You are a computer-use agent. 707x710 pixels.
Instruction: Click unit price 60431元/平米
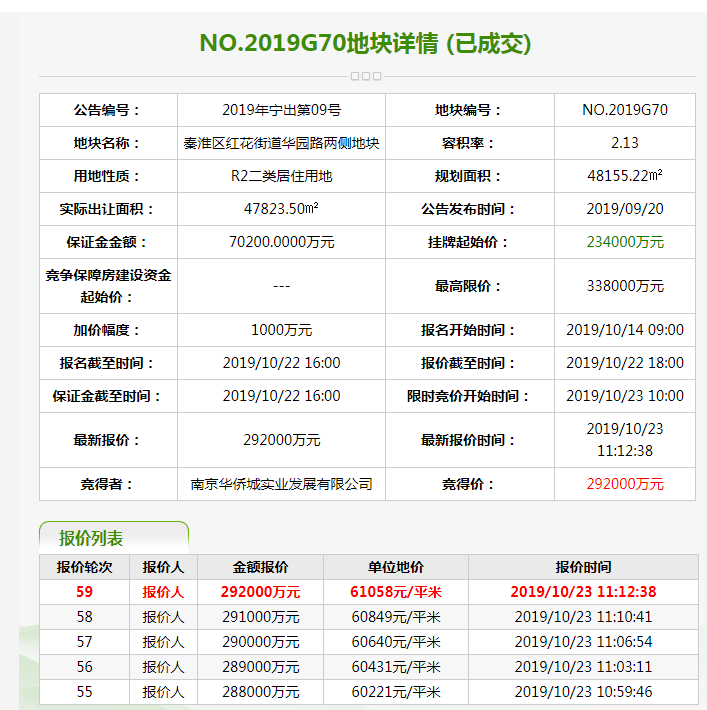pyautogui.click(x=396, y=667)
